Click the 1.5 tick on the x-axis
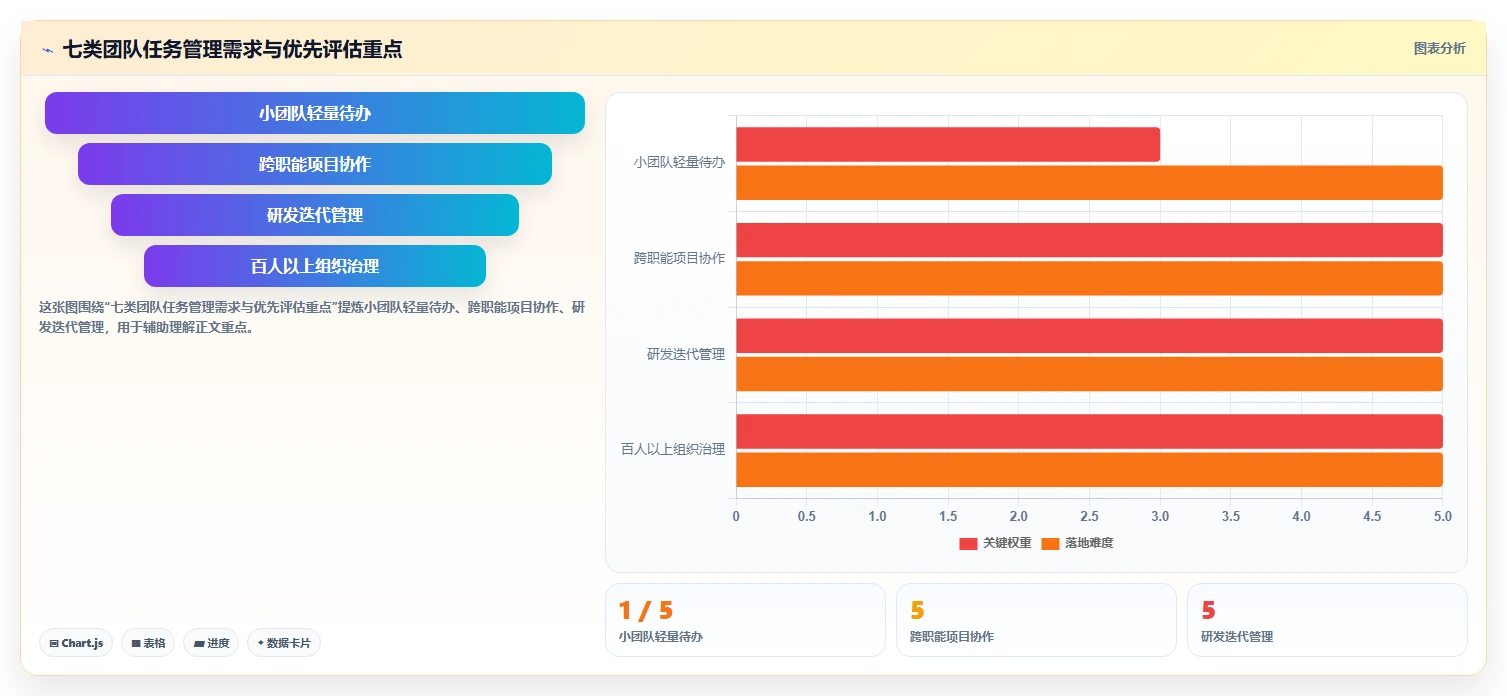This screenshot has width=1507, height=696. tap(948, 516)
